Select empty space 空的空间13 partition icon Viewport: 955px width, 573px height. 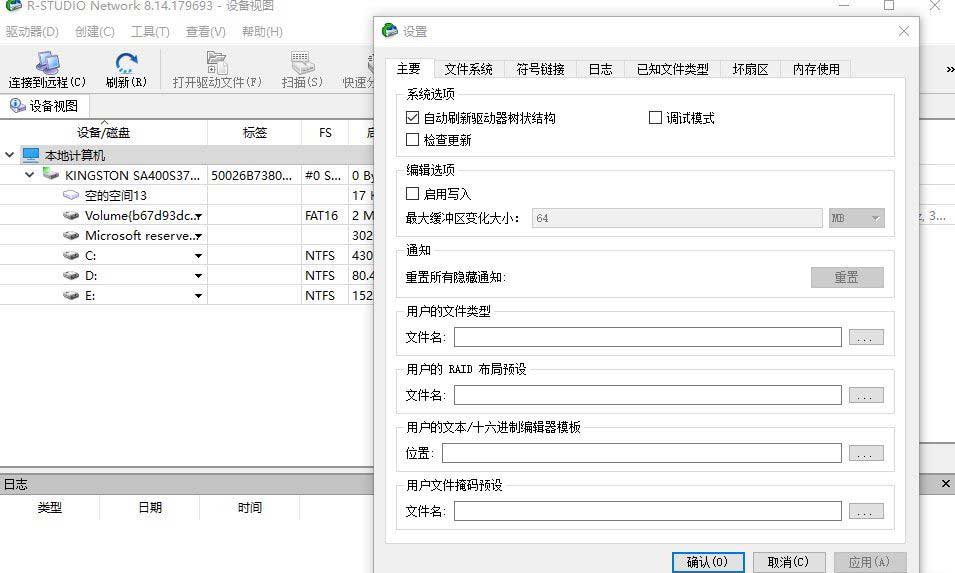pos(71,195)
